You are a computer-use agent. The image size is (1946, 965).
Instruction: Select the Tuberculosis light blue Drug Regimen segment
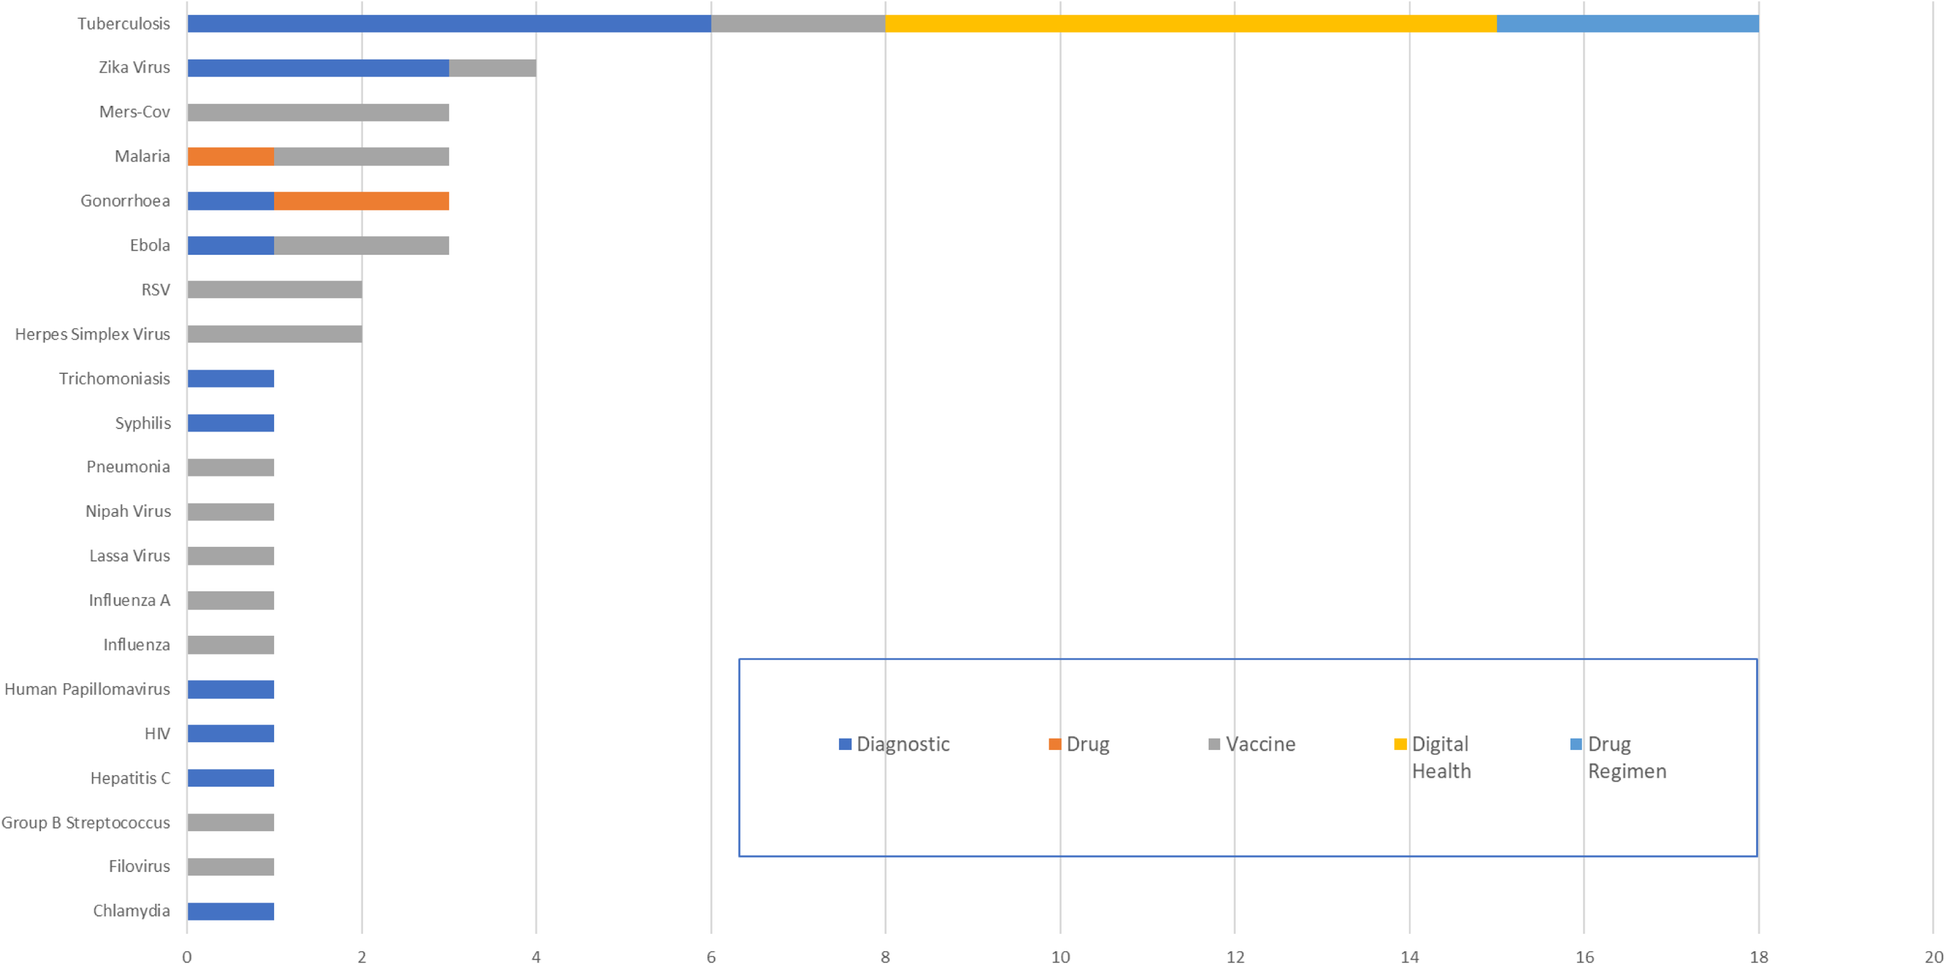(1628, 24)
